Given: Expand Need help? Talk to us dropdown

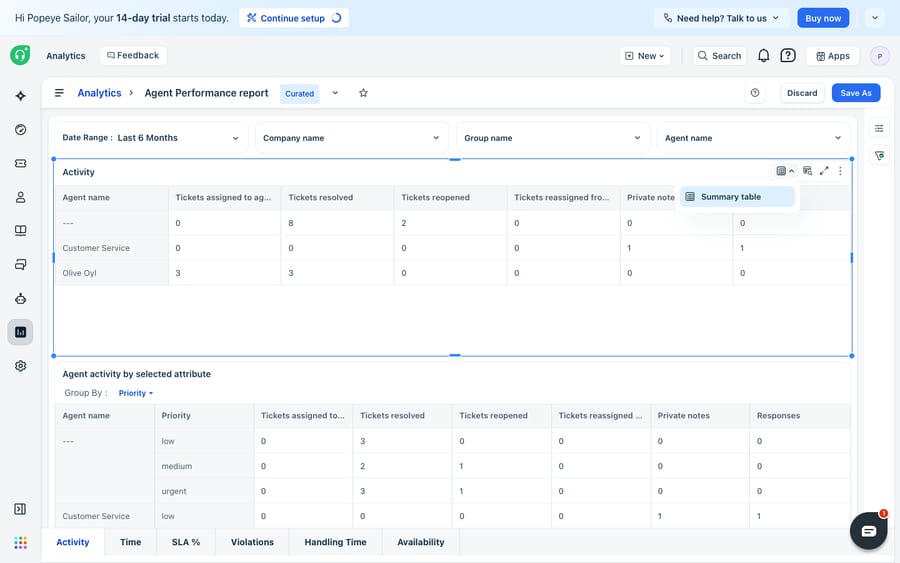Looking at the screenshot, I should (x=721, y=18).
